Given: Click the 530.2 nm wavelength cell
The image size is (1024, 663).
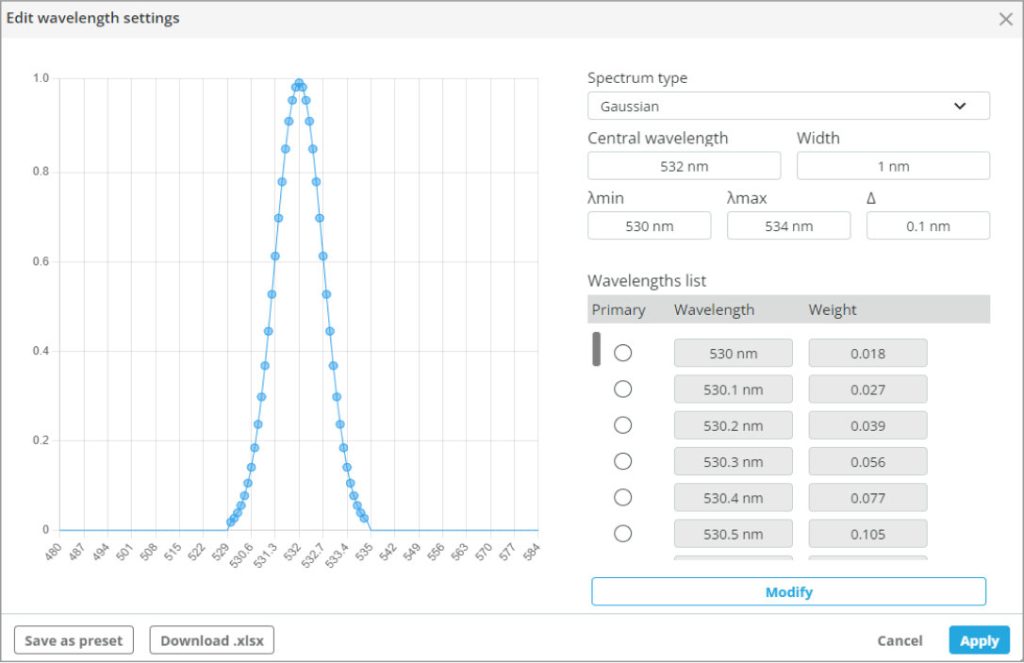Looking at the screenshot, I should (733, 426).
